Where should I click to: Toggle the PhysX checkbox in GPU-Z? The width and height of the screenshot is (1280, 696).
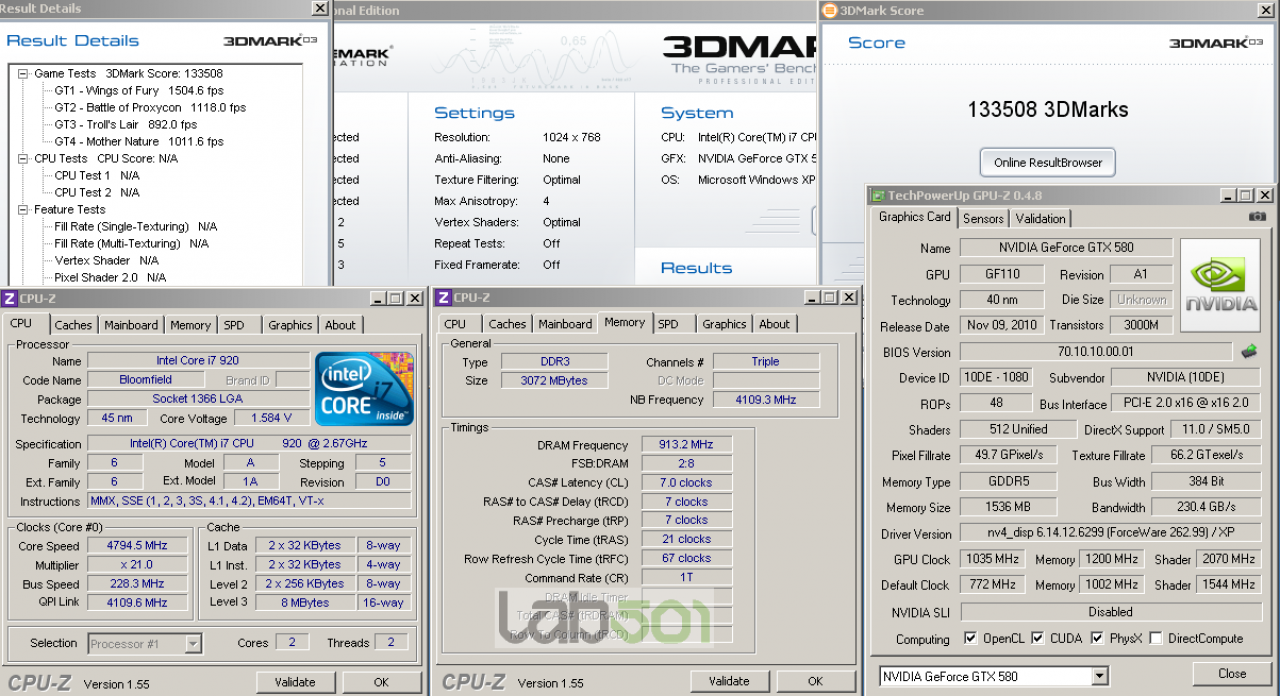[1097, 638]
